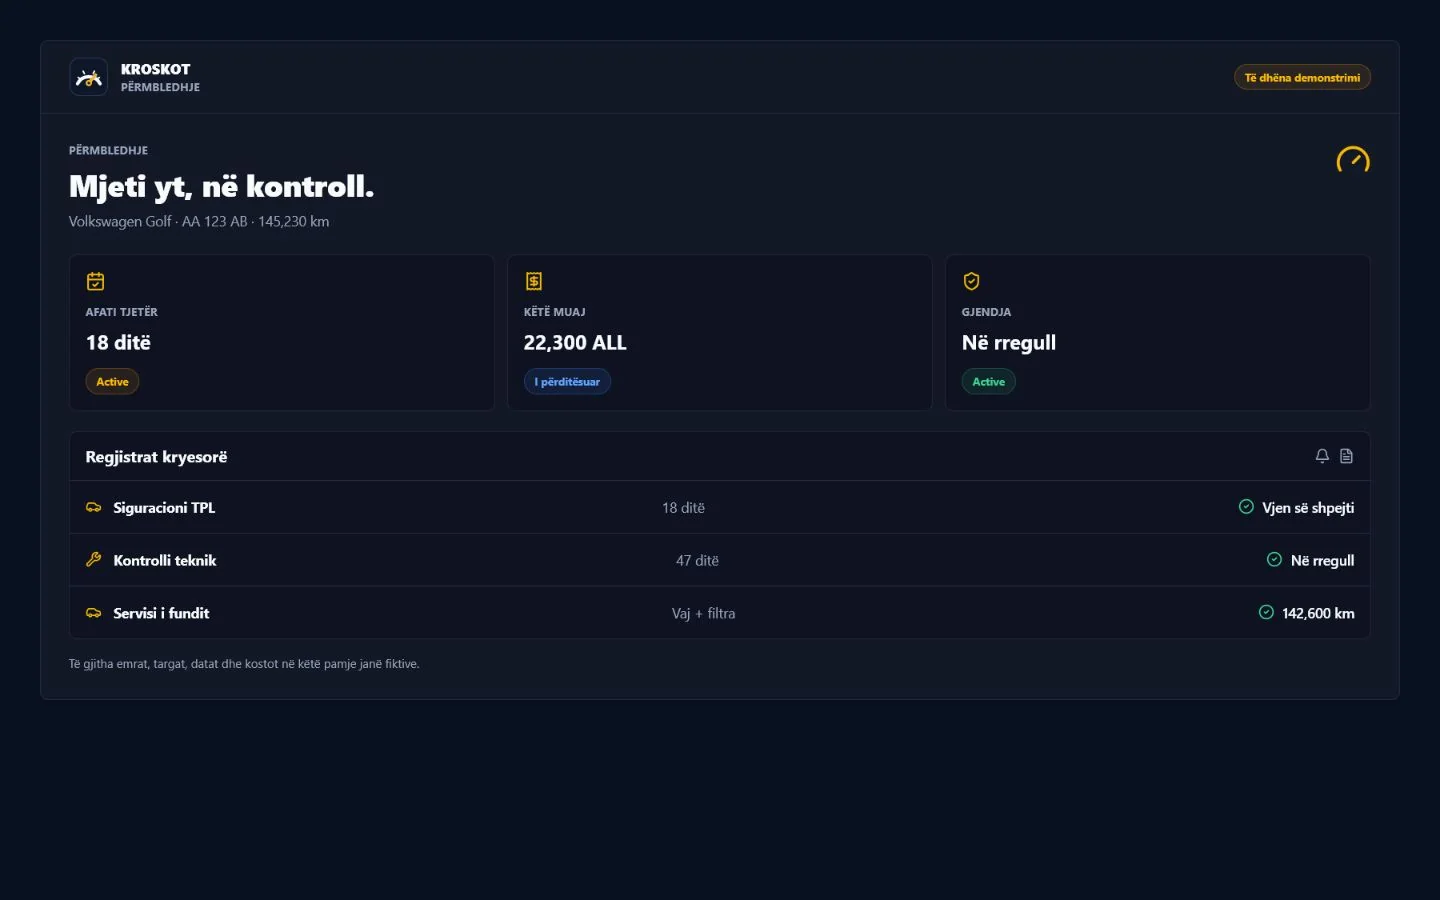This screenshot has width=1440, height=900.
Task: Open the document icon in Regjistrat kryesorë header
Action: [1347, 456]
